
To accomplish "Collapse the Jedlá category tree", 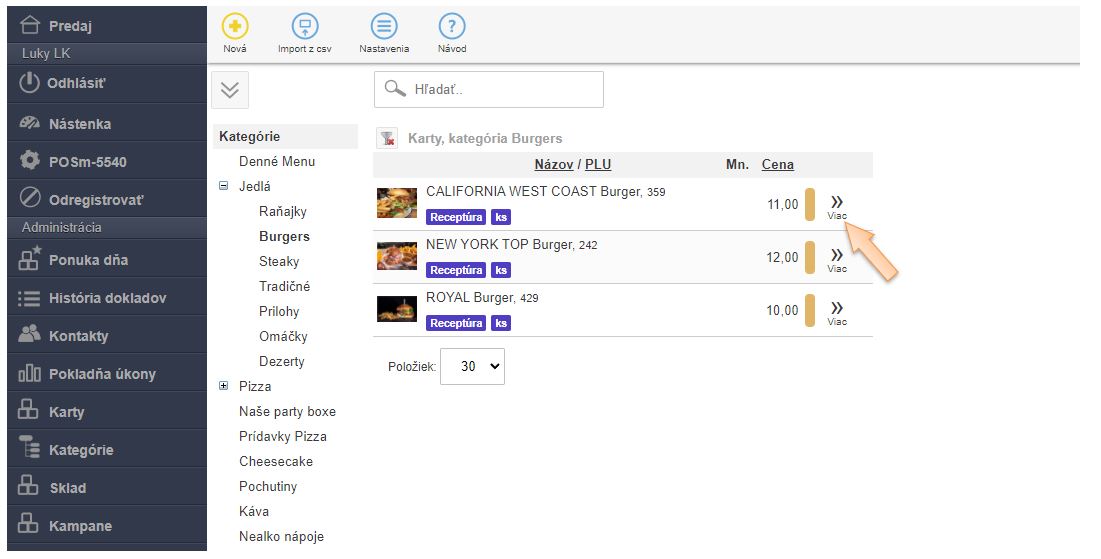I will [x=224, y=186].
